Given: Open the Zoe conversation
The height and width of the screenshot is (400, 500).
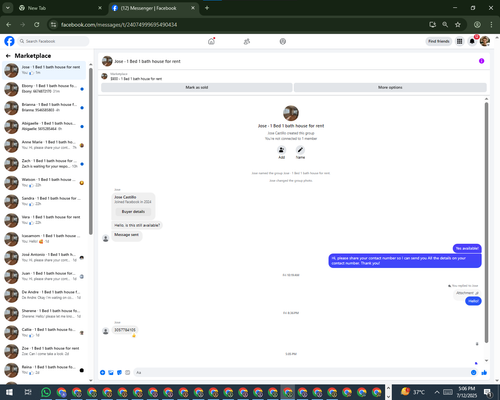Looking at the screenshot, I should coord(44,351).
